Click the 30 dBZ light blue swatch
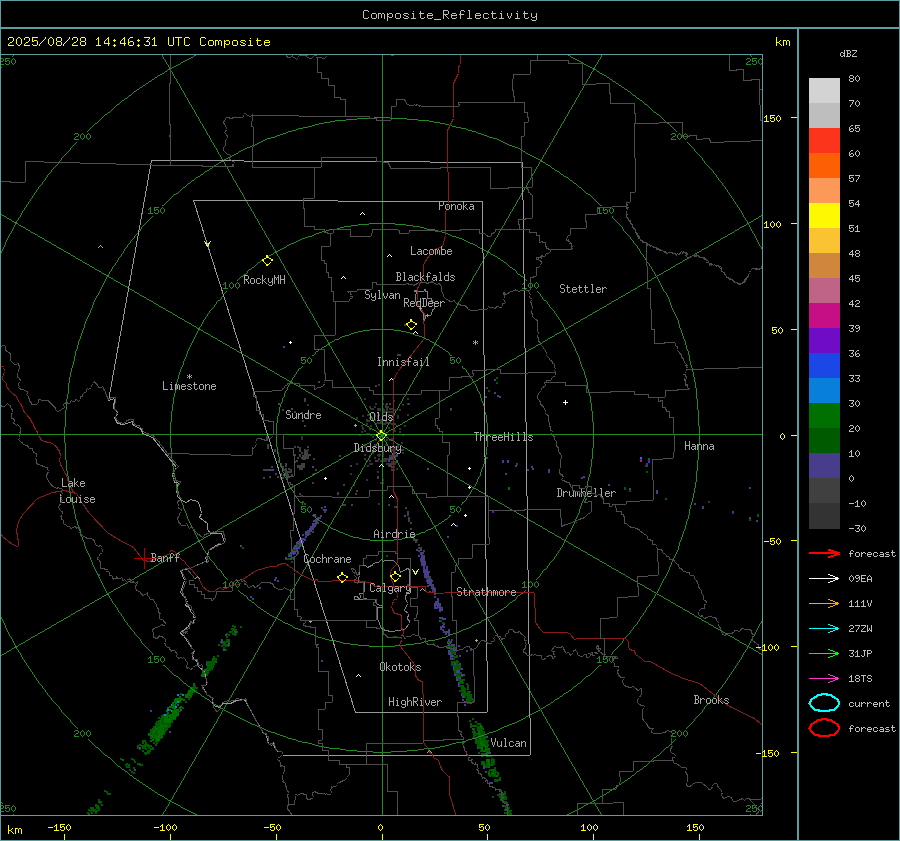Image resolution: width=900 pixels, height=841 pixels. 824,391
